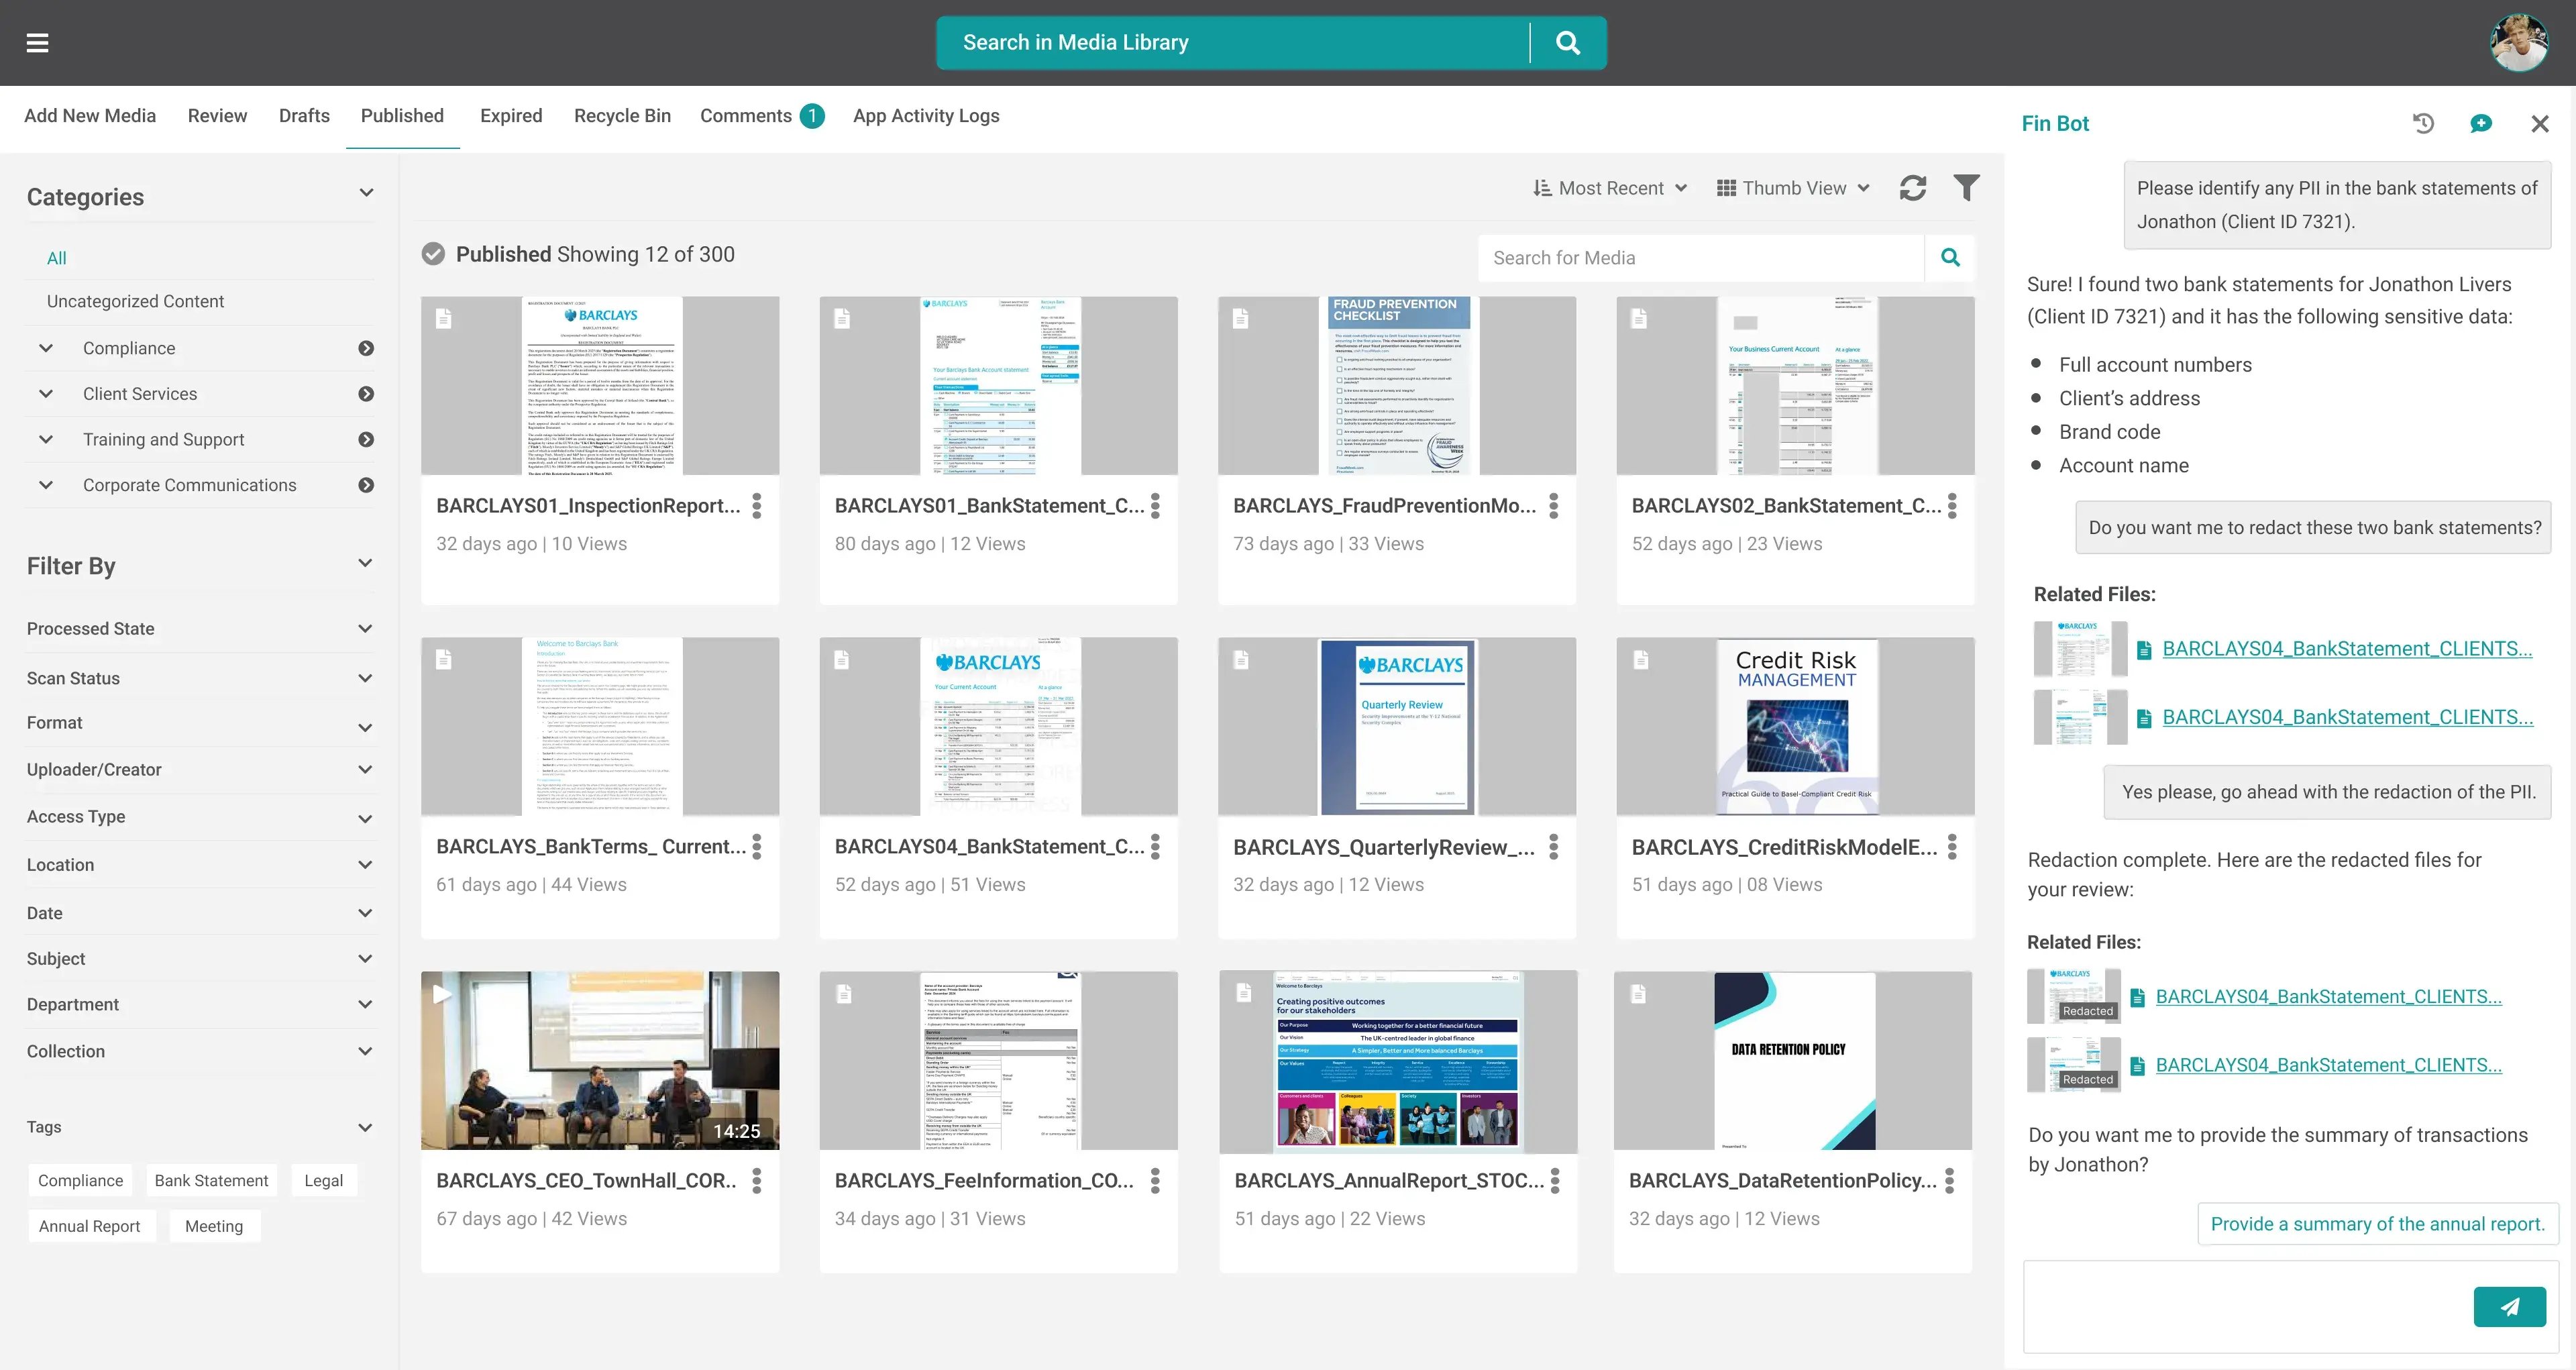Viewport: 2576px width, 1370px height.
Task: Open second redacted BARCLAYS04_BankStatement file link
Action: click(2328, 1065)
